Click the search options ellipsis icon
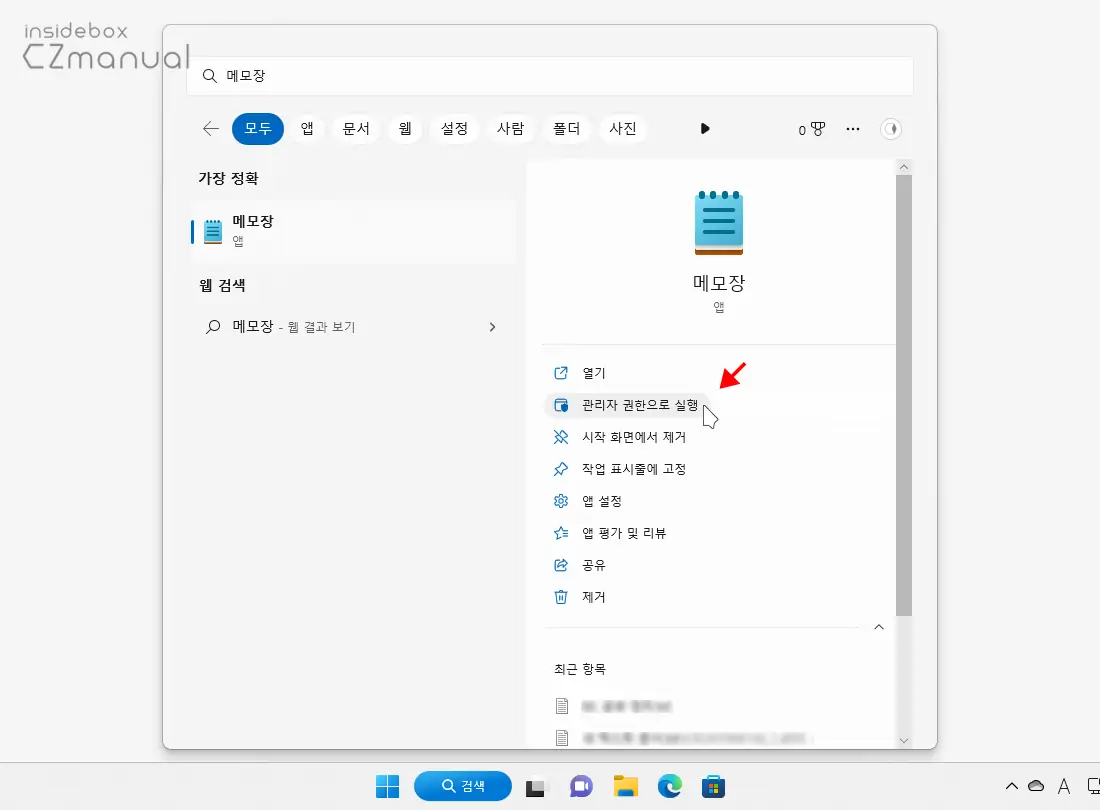Image resolution: width=1100 pixels, height=810 pixels. 852,128
